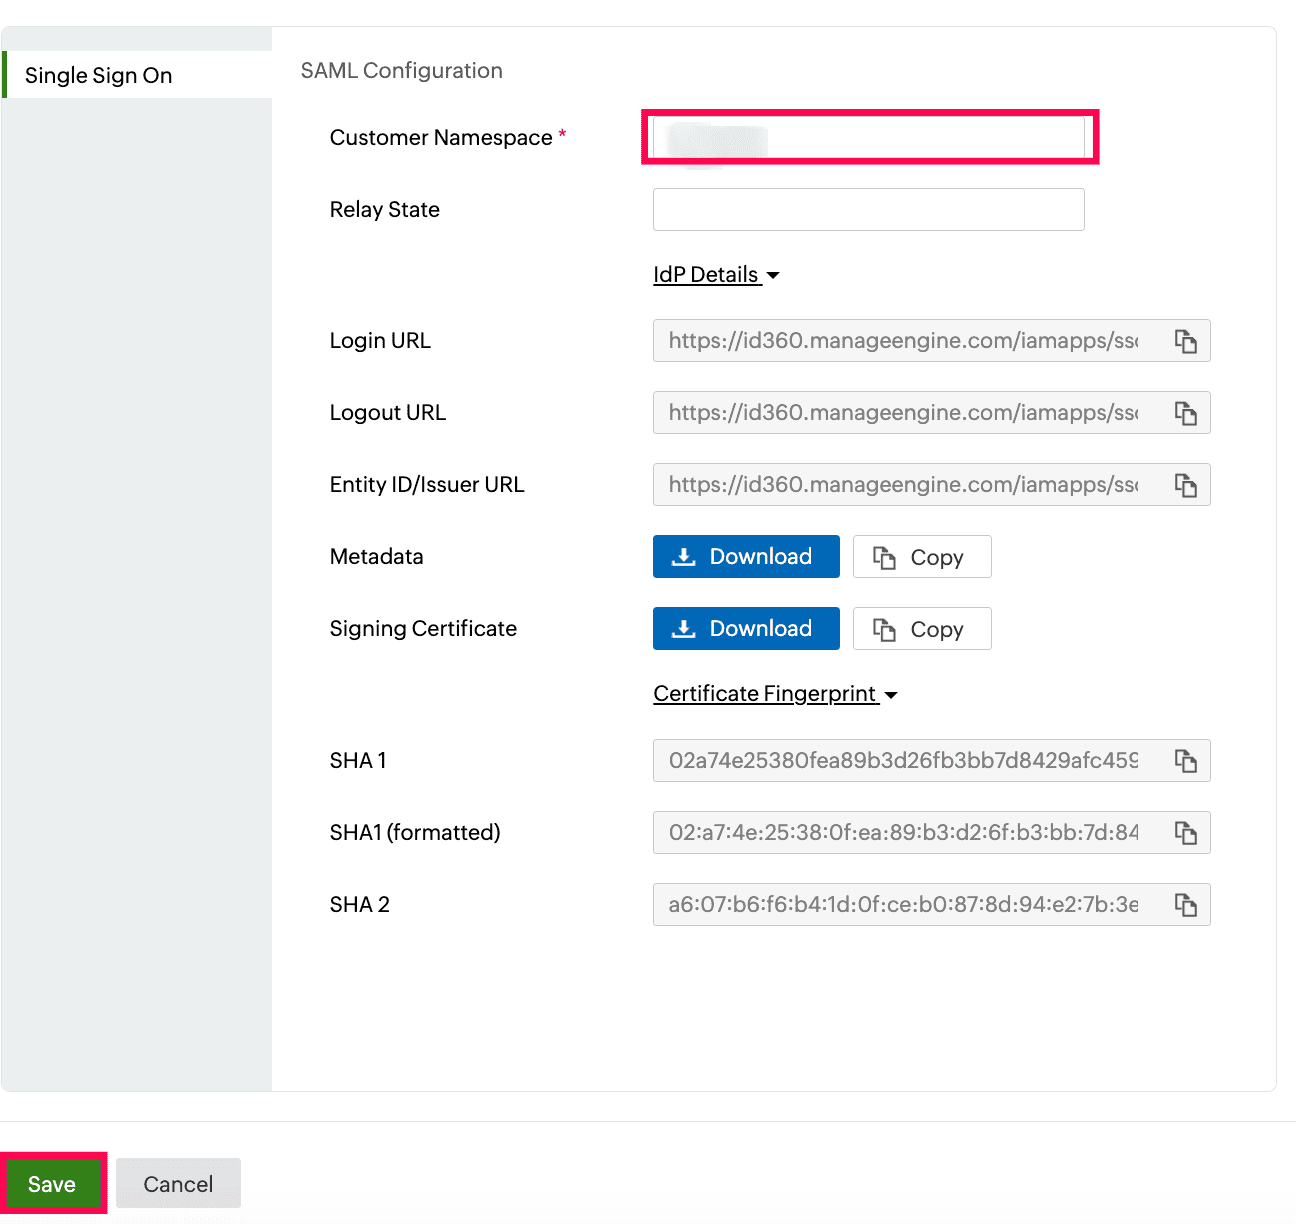The height and width of the screenshot is (1224, 1296).
Task: Copy the Login URL value
Action: tap(1186, 341)
